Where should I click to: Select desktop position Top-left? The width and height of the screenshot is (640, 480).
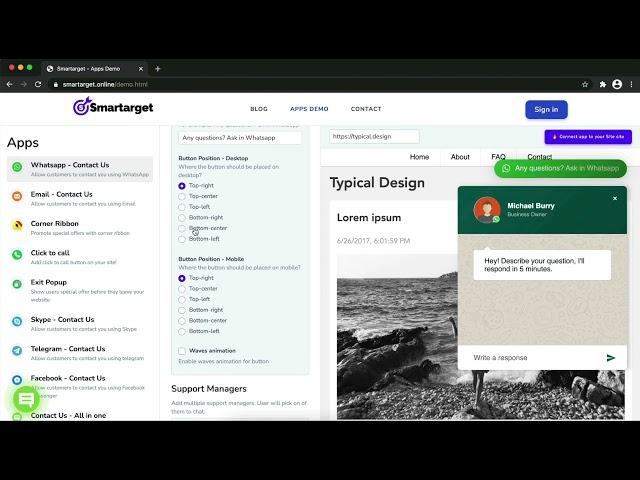pos(182,207)
